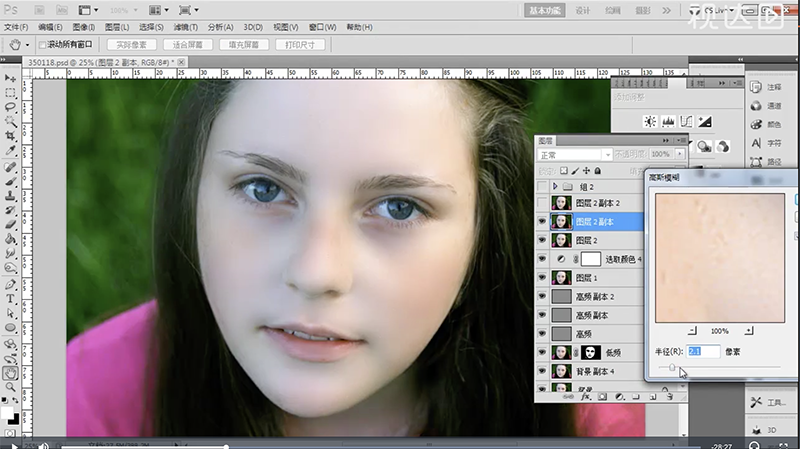Lock all with the padlock icon

[x=597, y=171]
